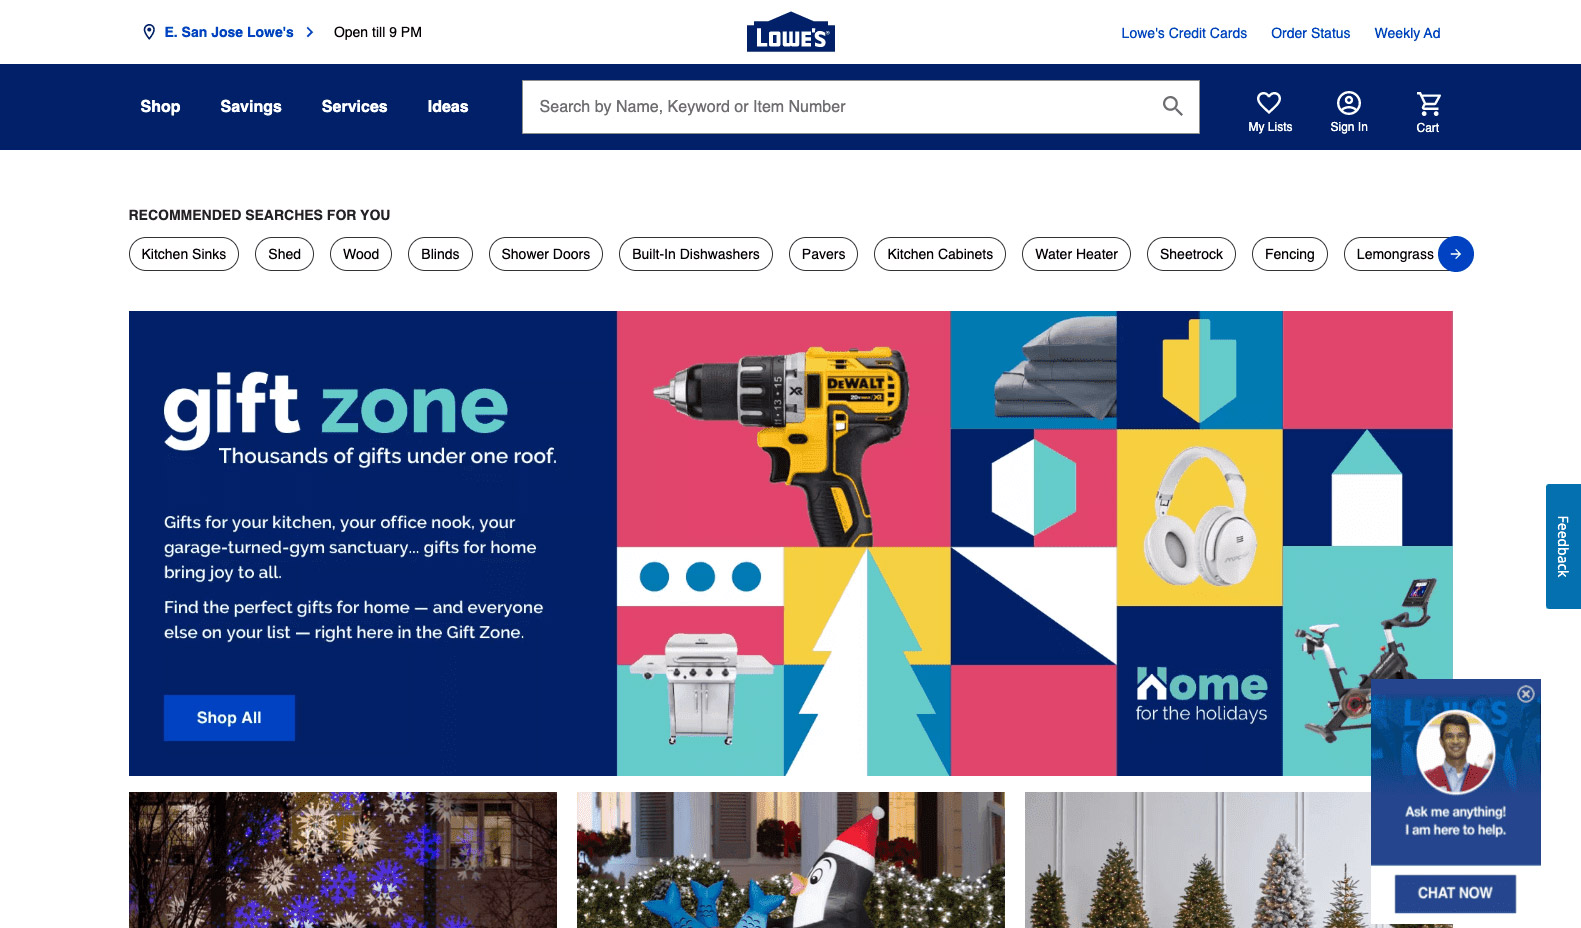Screen dimensions: 1581x928
Task: Click the magnifying glass search icon
Action: click(1173, 106)
